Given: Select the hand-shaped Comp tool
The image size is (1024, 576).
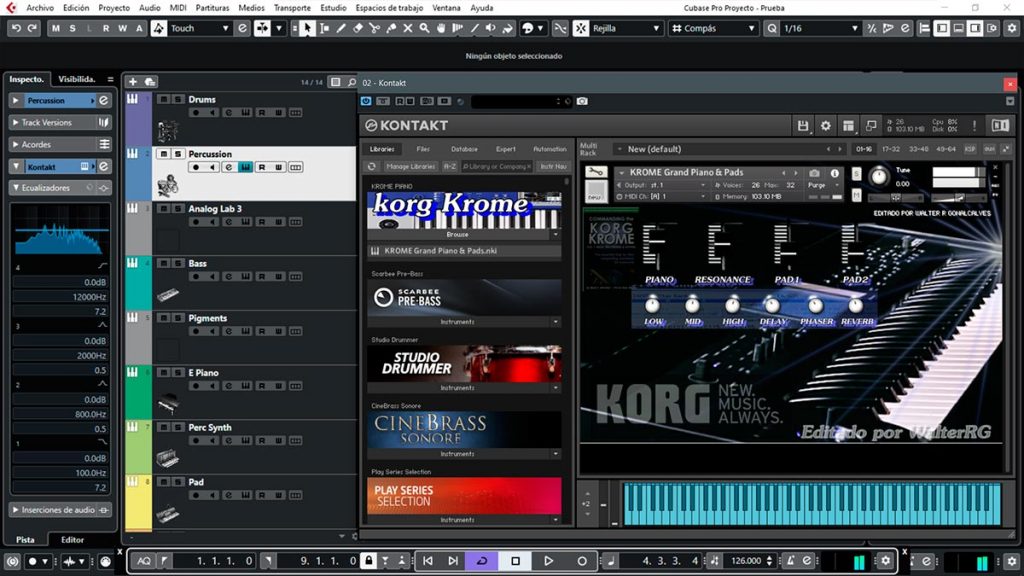Looking at the screenshot, I should coord(441,28).
